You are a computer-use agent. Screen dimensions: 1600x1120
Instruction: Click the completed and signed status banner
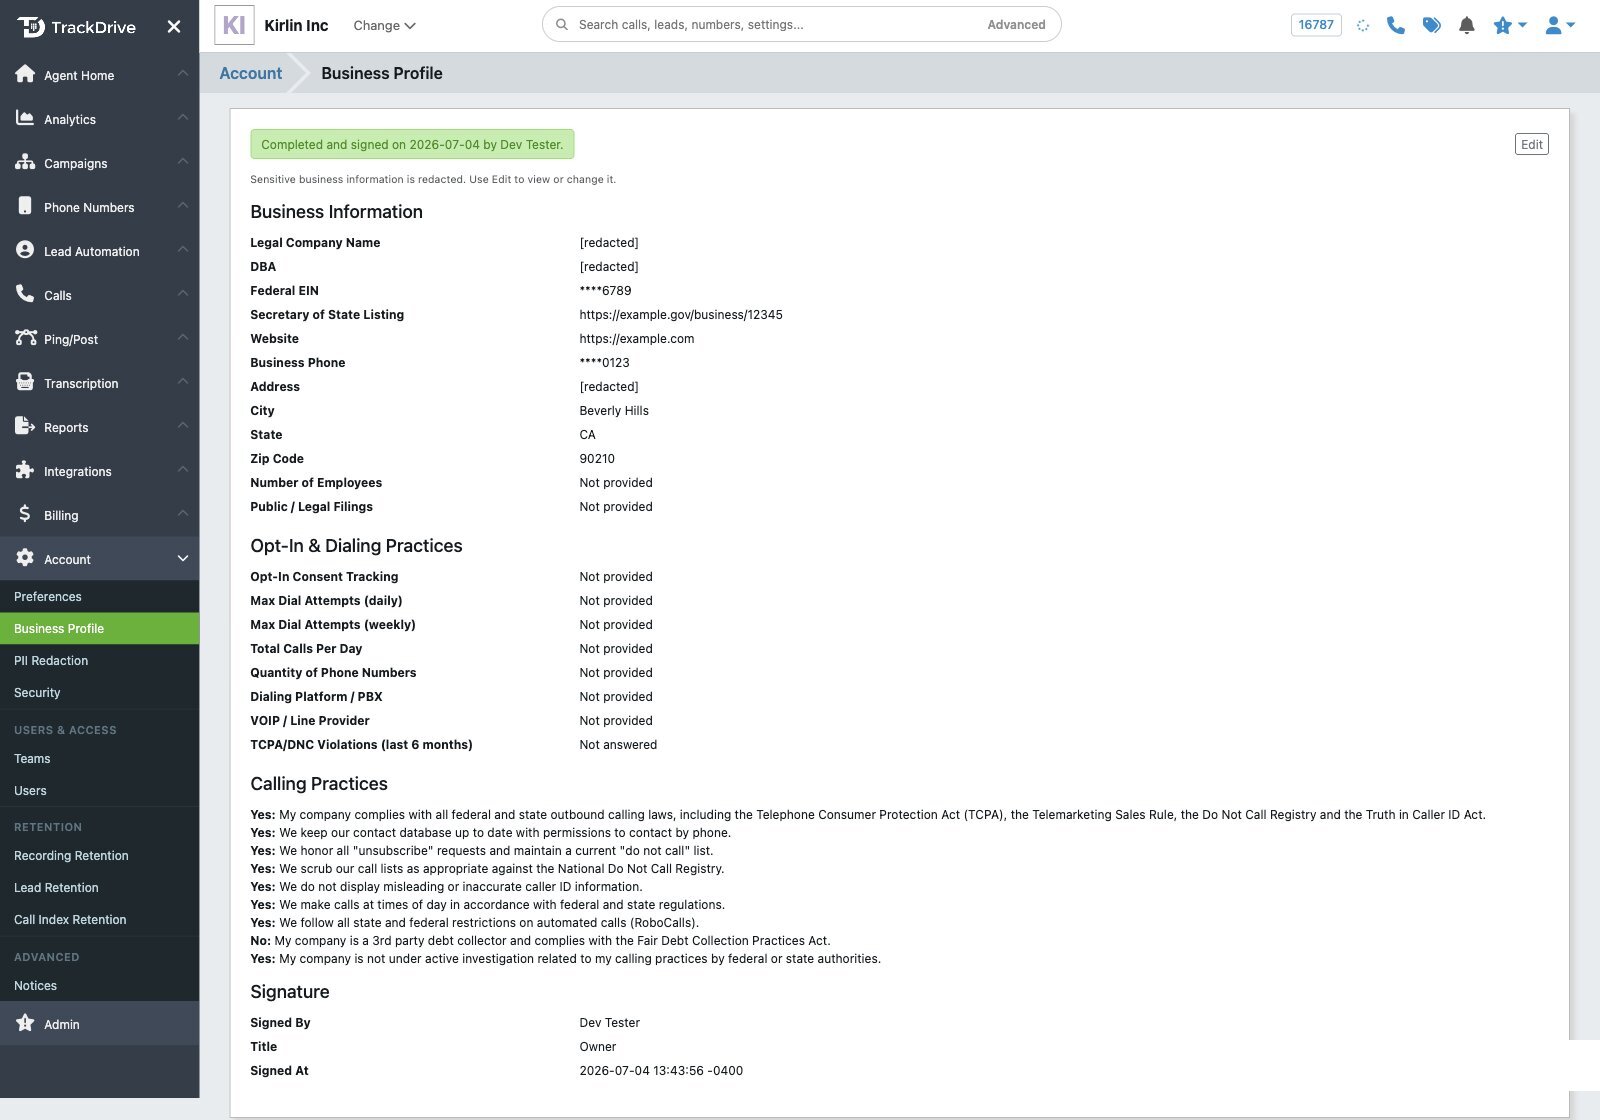(412, 144)
